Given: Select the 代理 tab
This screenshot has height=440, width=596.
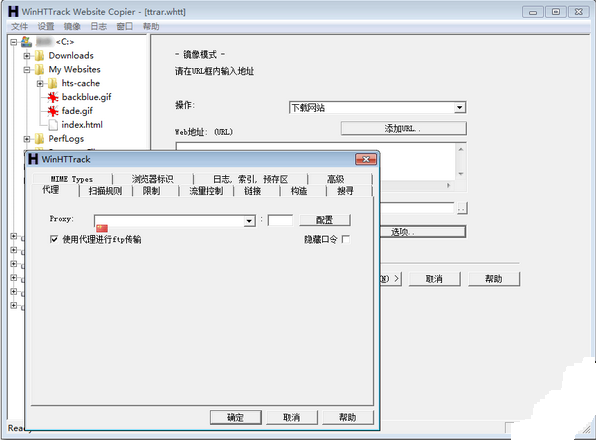Looking at the screenshot, I should pos(51,190).
